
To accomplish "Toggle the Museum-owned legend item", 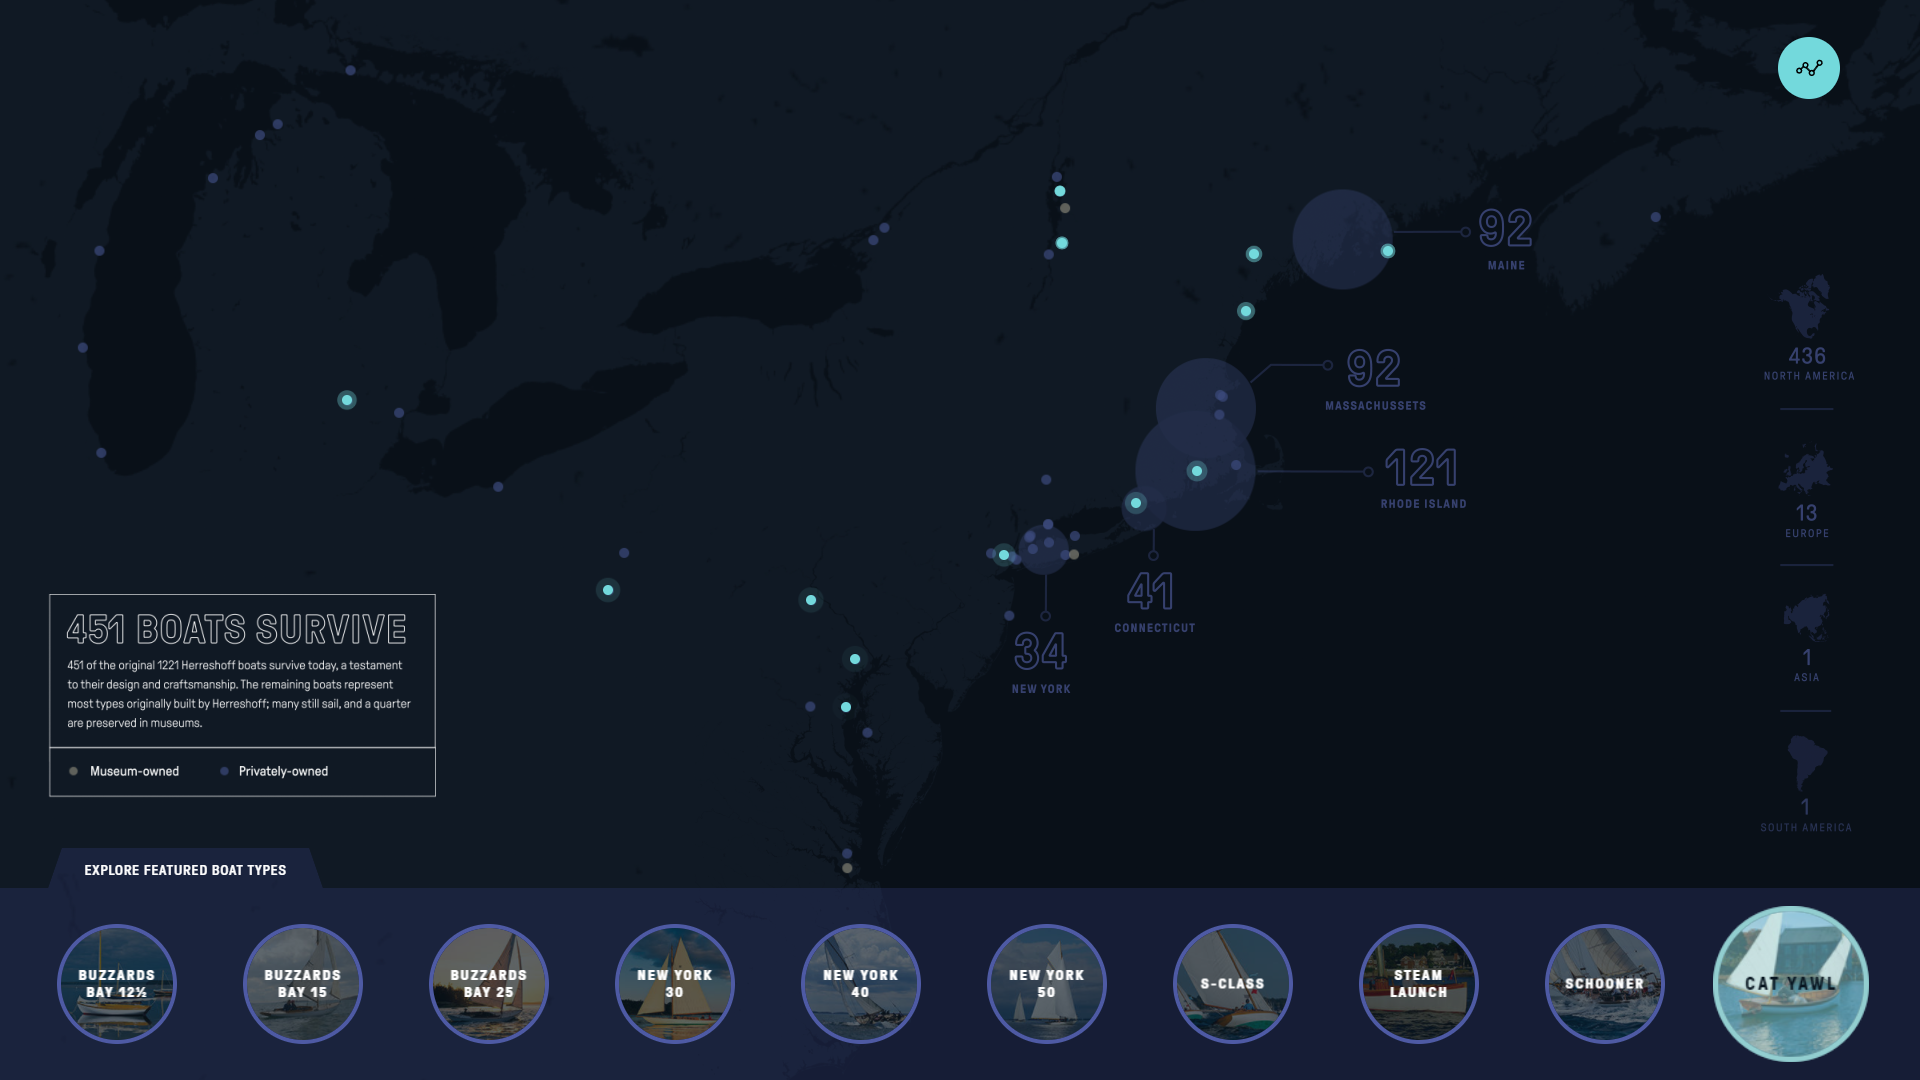I will (x=125, y=771).
